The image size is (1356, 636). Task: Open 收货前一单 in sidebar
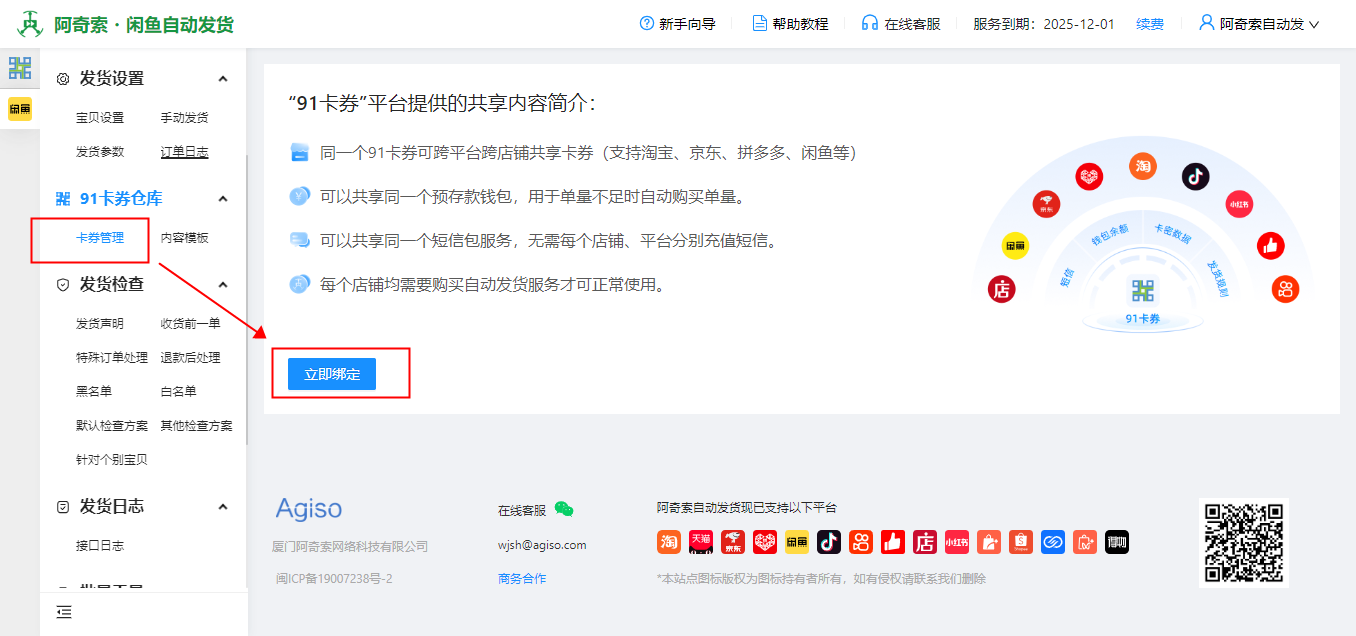click(191, 324)
